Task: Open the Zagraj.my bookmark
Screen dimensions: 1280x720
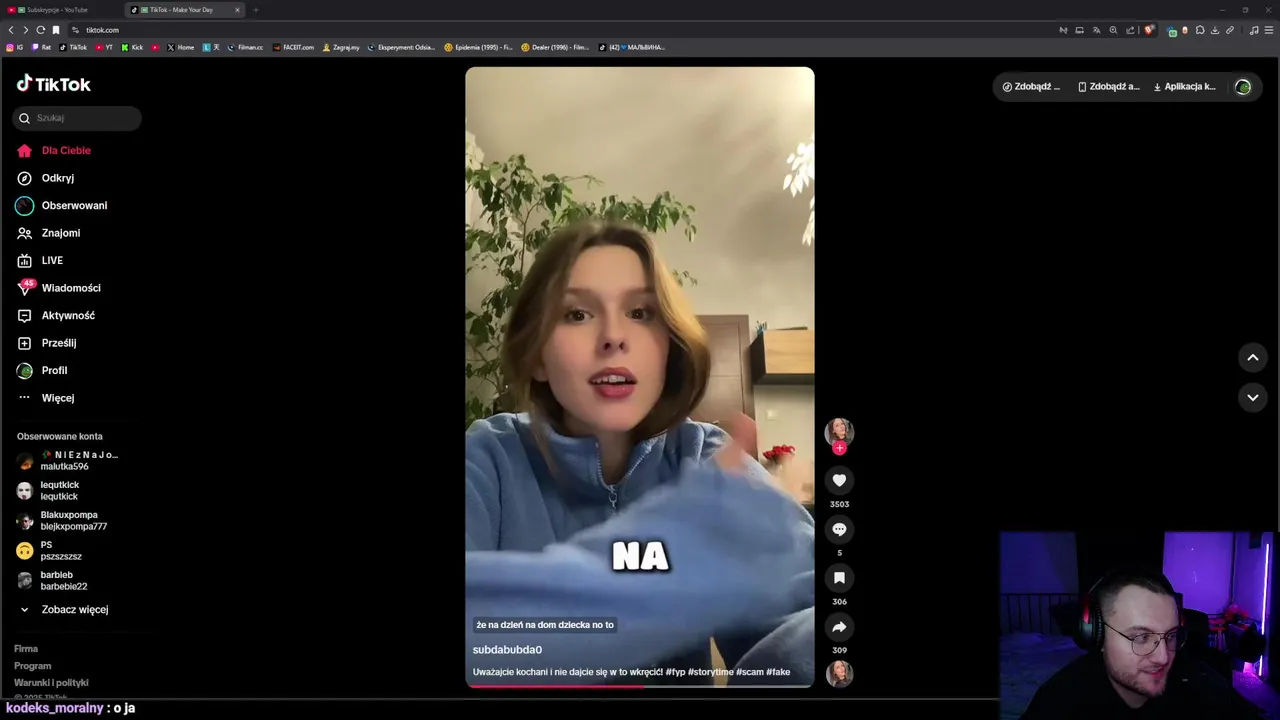Action: 341,47
